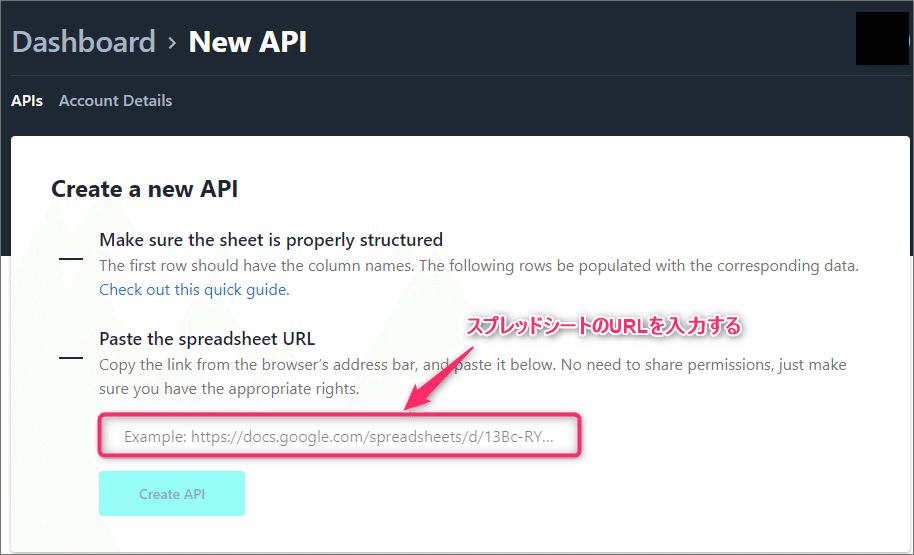
Task: Click the 'New API' breadcrumb title
Action: click(x=248, y=42)
